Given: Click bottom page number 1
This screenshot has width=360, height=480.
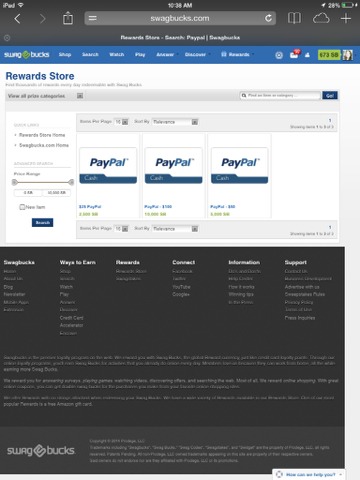Looking at the screenshot, I should click(330, 227).
